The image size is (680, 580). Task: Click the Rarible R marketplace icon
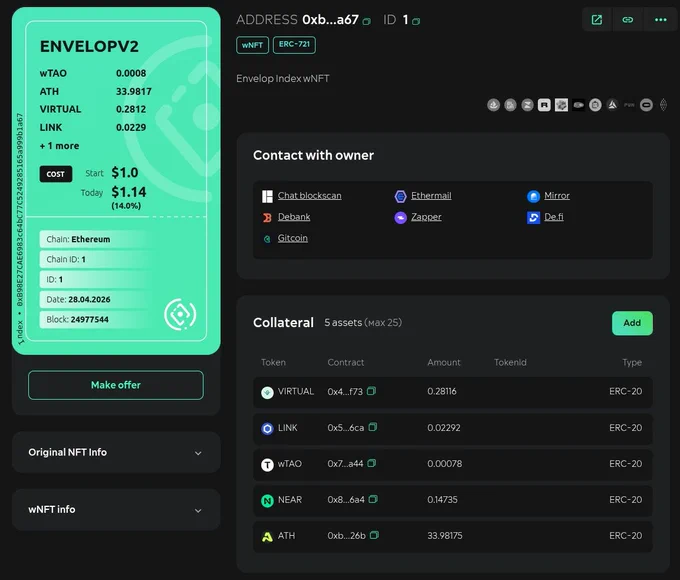pyautogui.click(x=544, y=105)
